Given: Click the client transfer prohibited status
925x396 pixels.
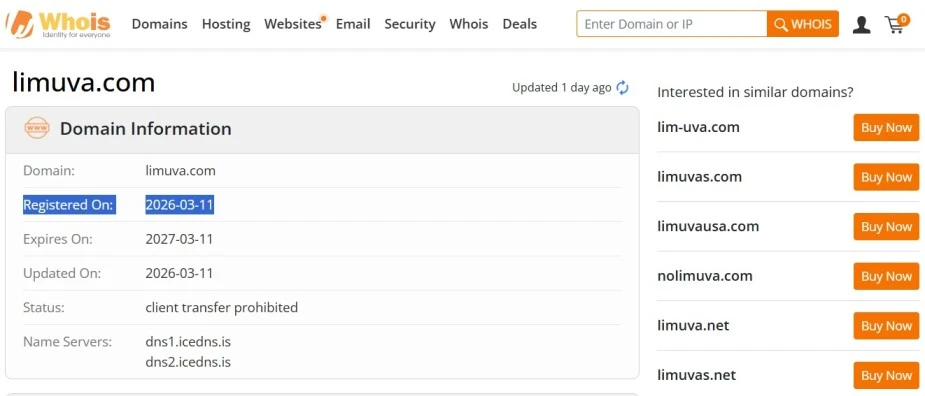Looking at the screenshot, I should pyautogui.click(x=222, y=308).
